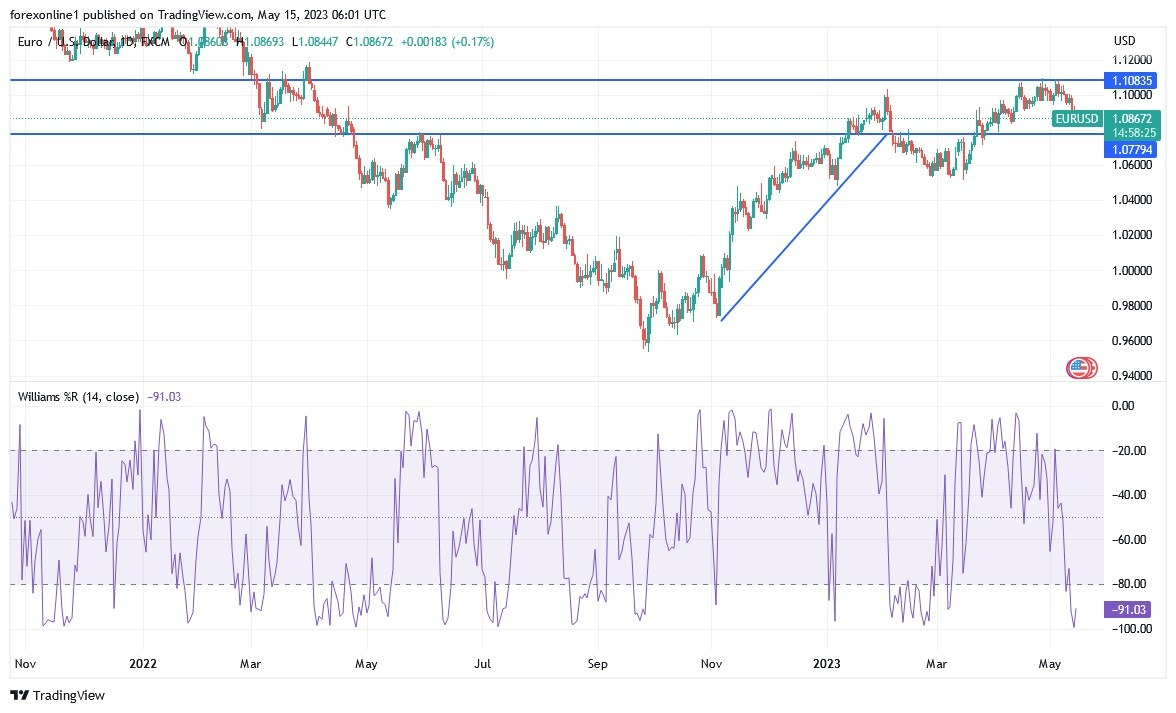Image resolution: width=1176 pixels, height=713 pixels.
Task: Click the H1.08693 high value in legend
Action: [258, 42]
